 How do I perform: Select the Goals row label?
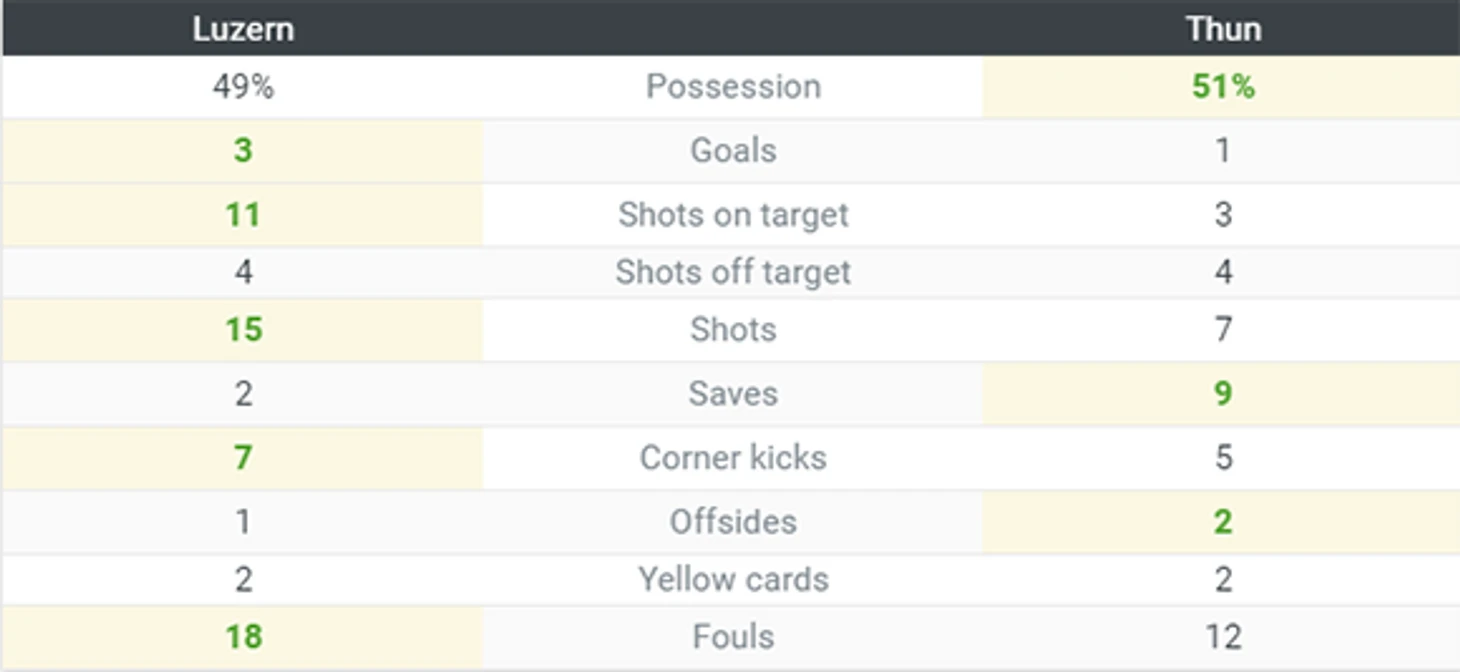(x=733, y=151)
